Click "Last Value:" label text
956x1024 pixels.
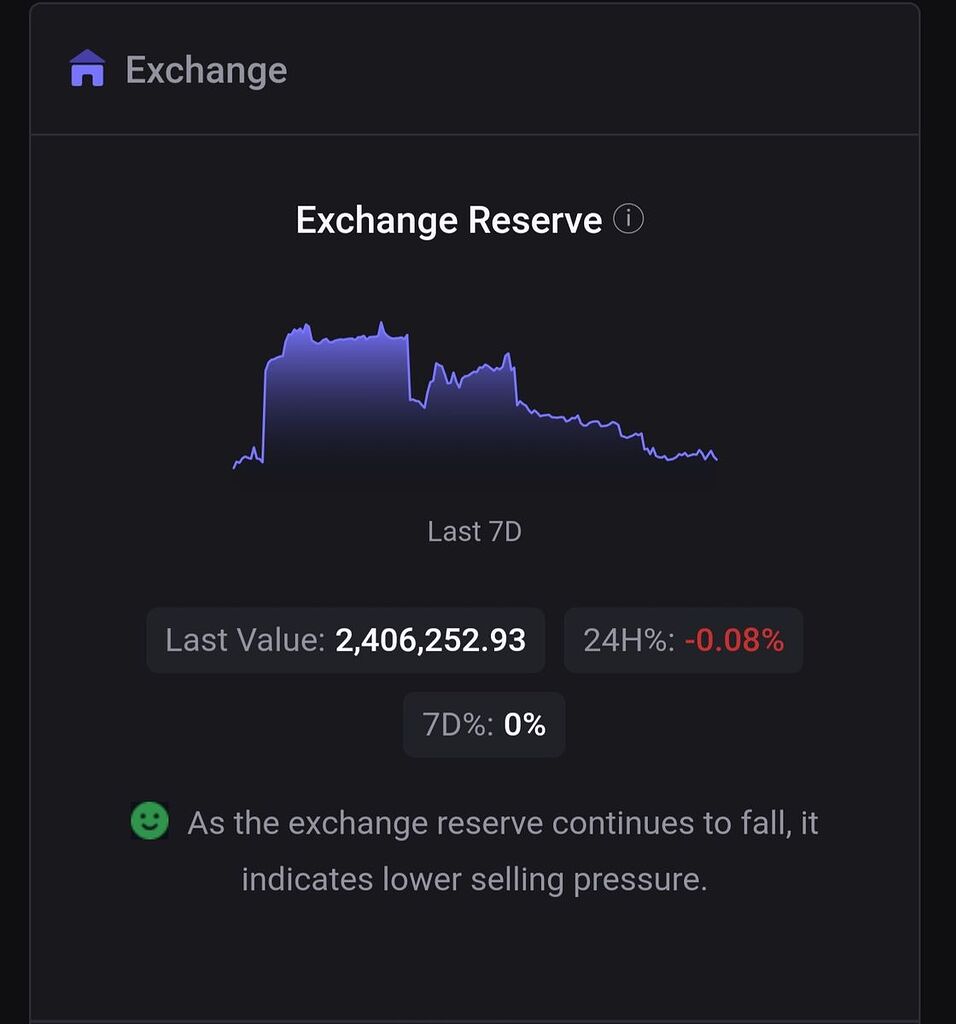[x=245, y=640]
